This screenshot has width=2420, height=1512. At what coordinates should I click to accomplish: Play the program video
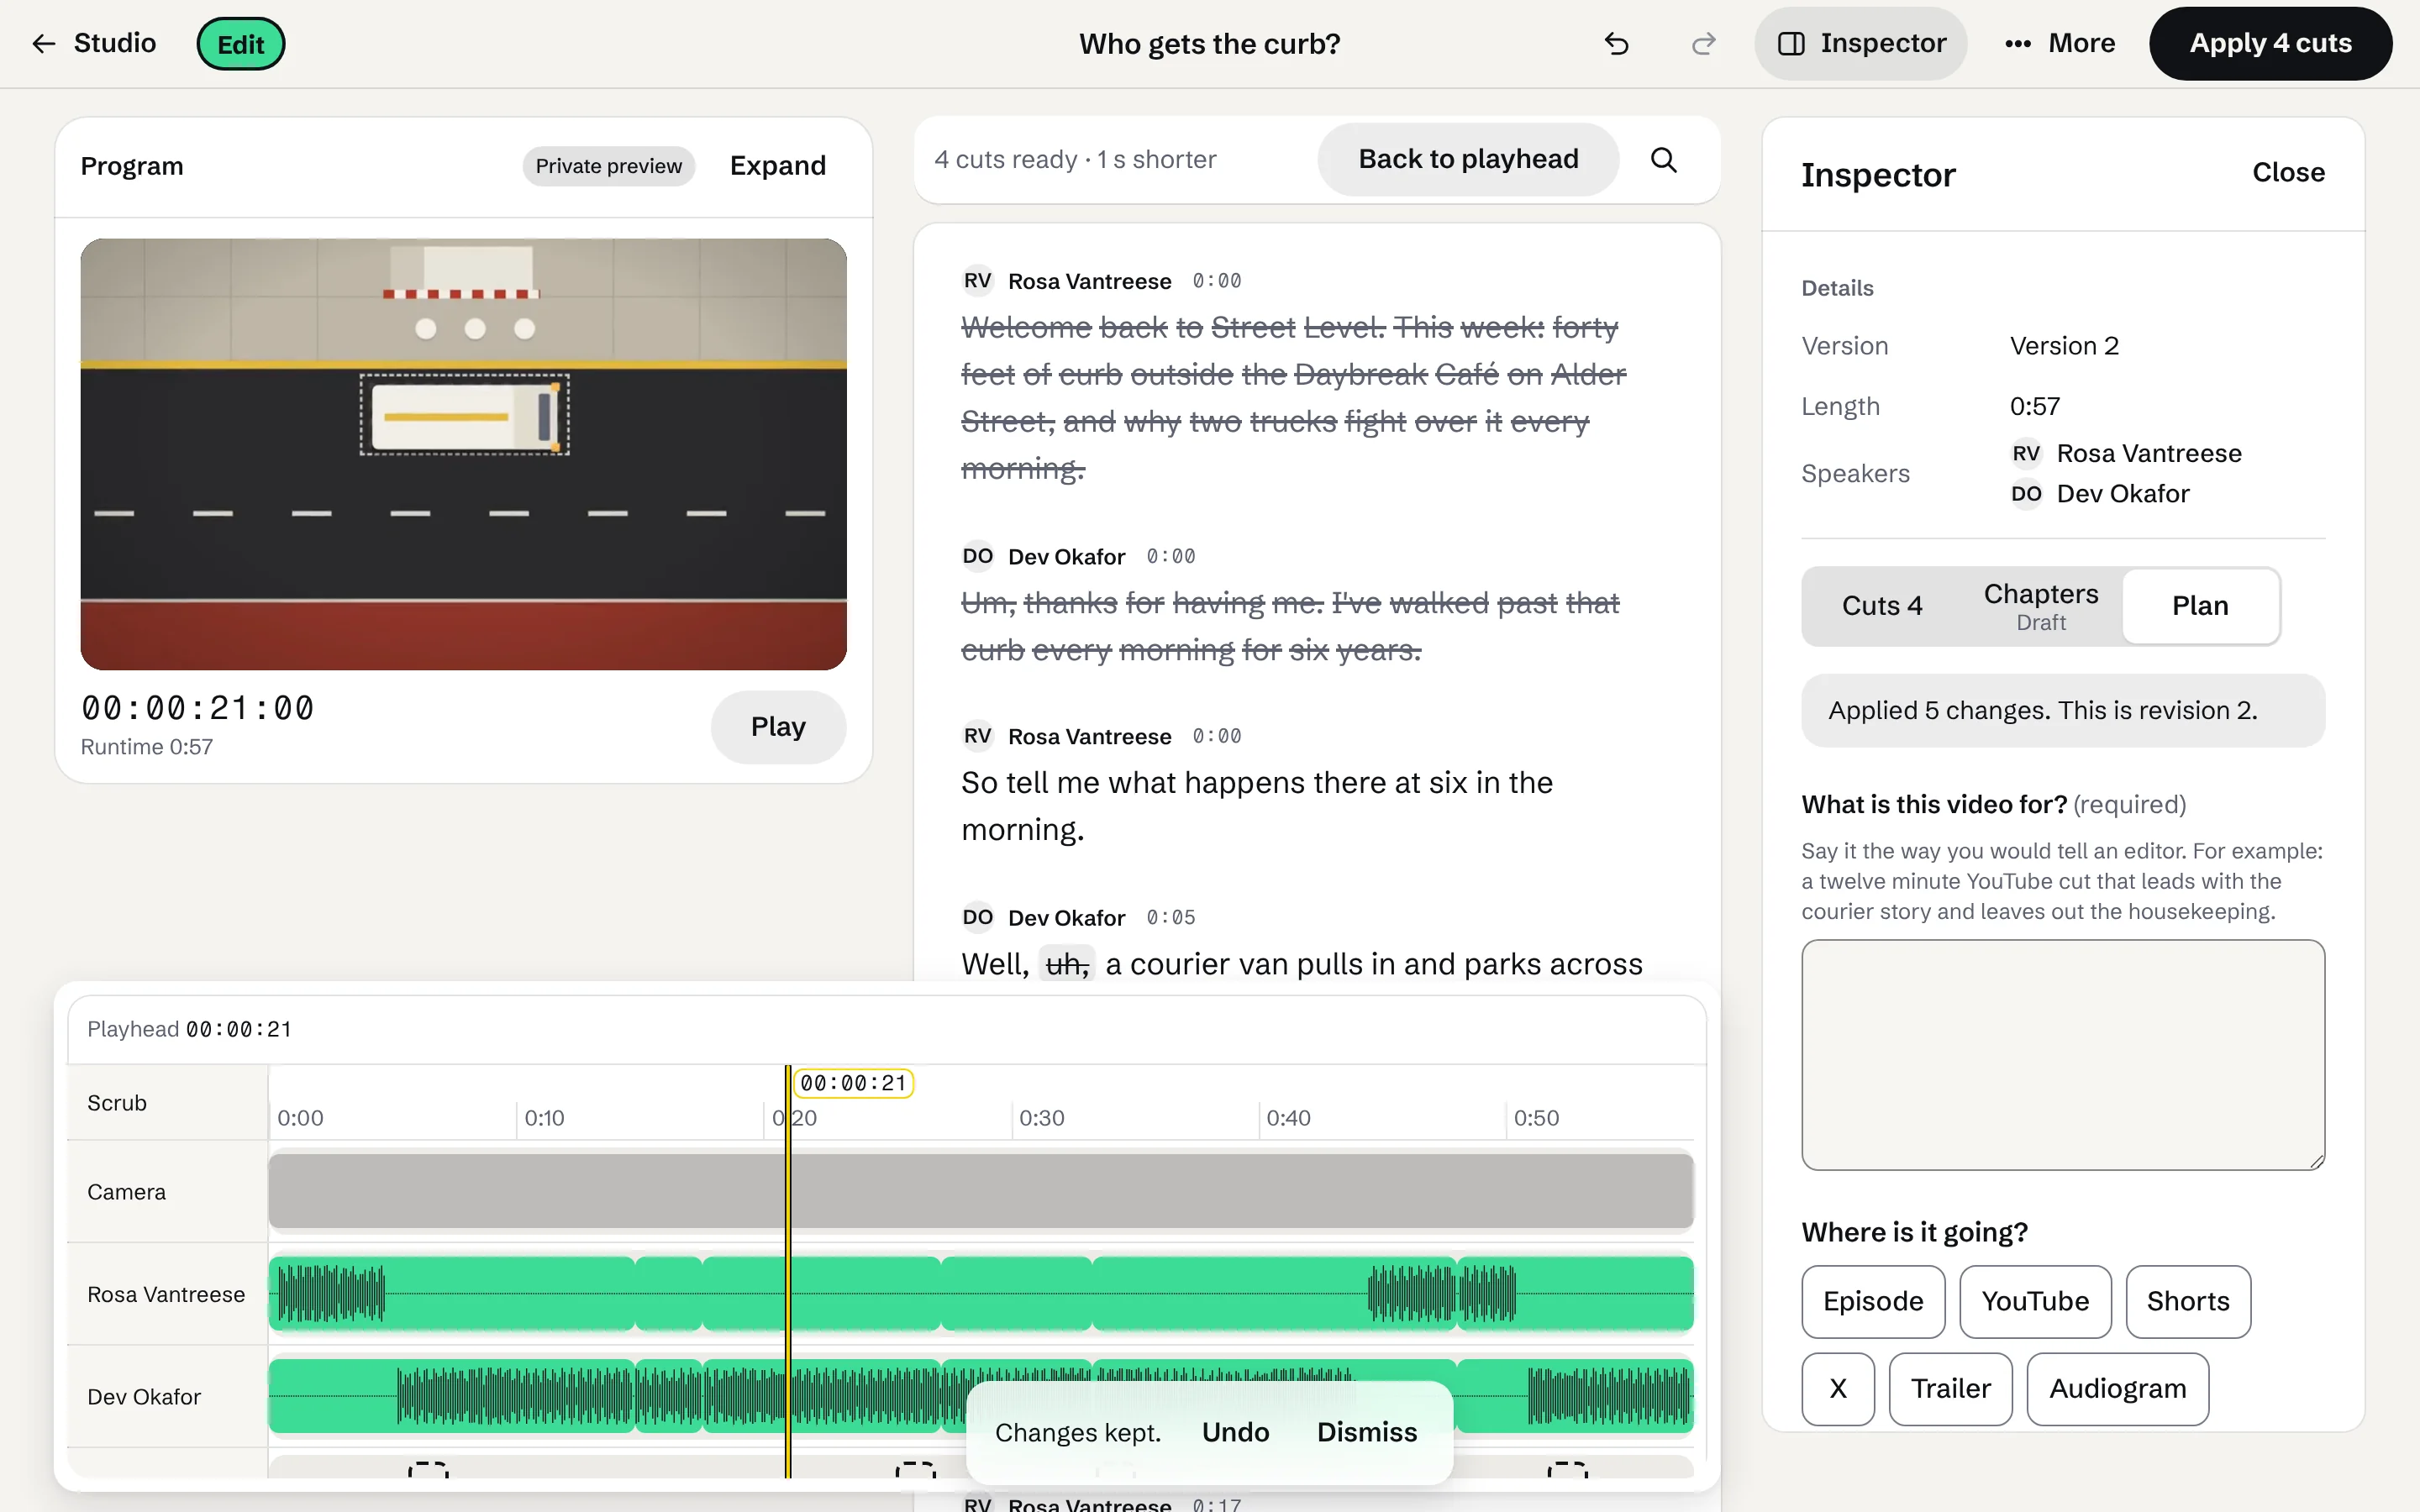tap(778, 727)
